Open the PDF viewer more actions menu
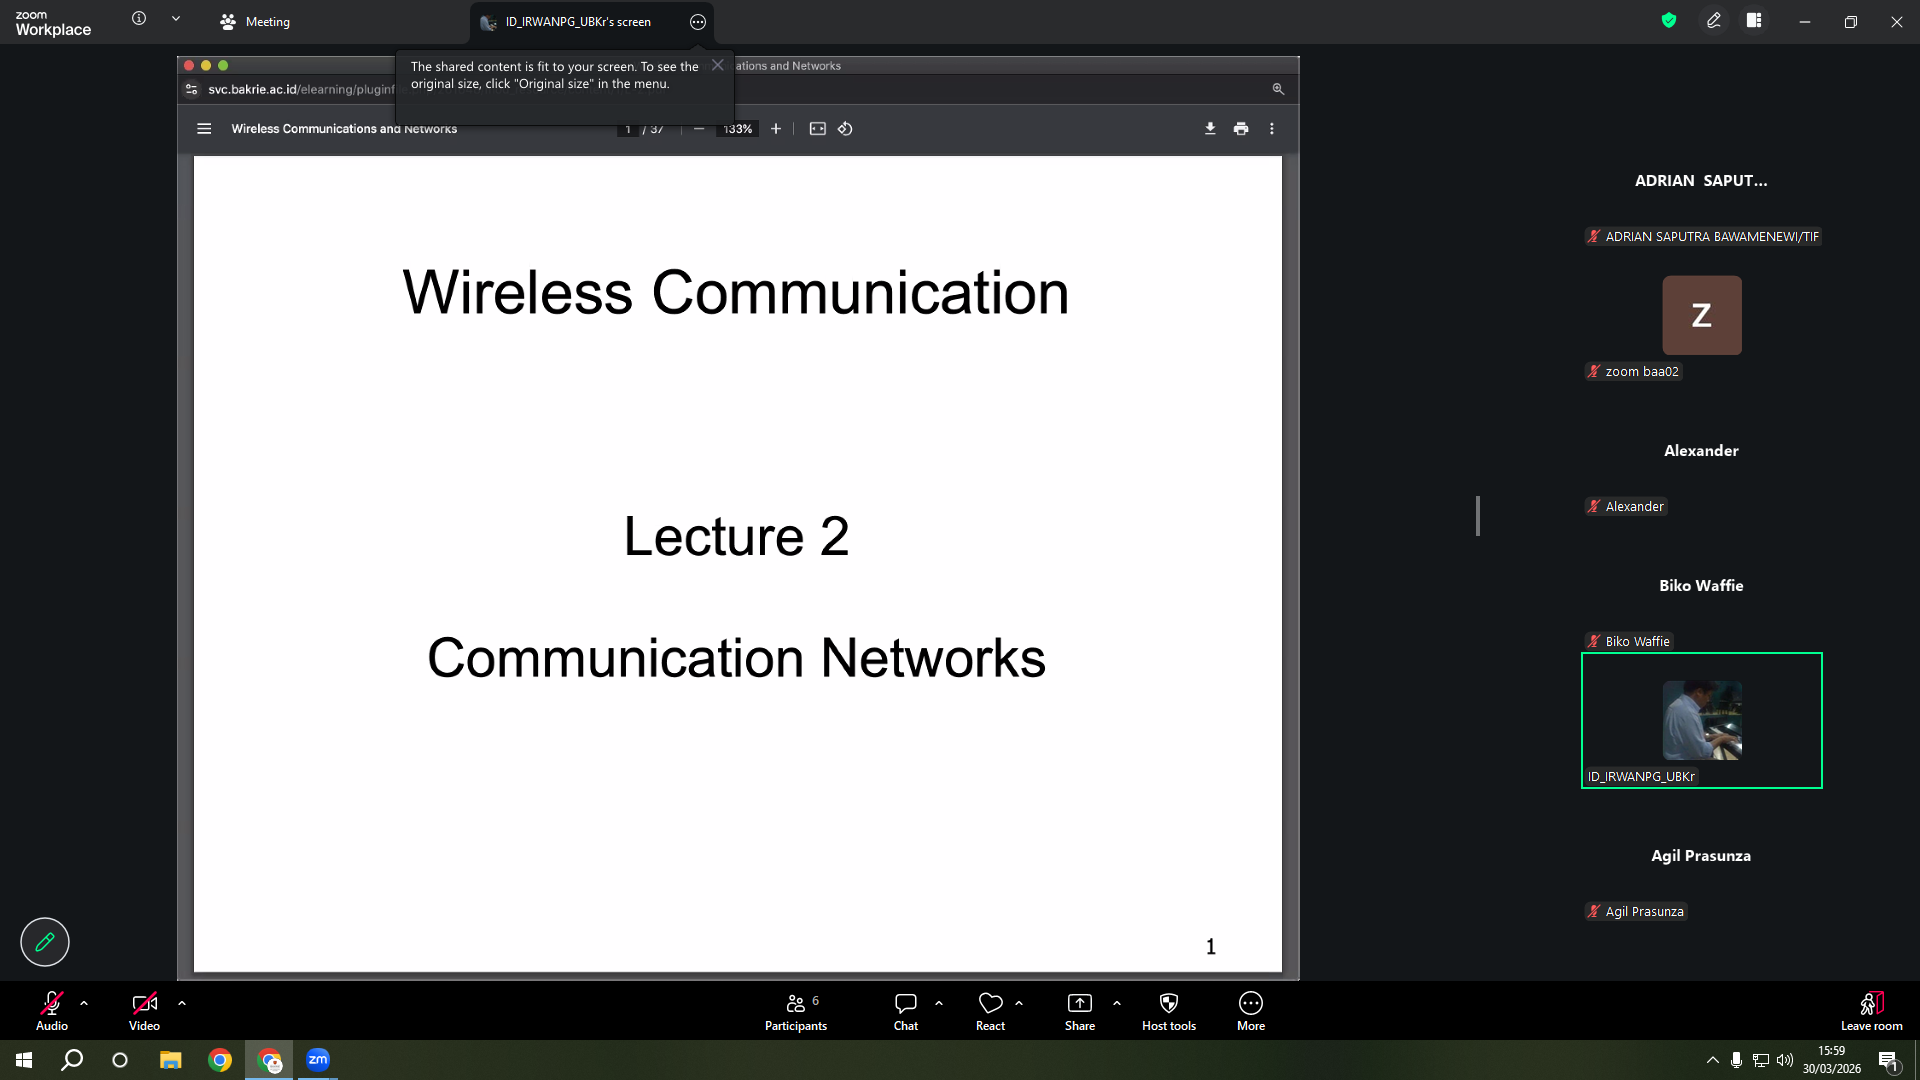Screen dimensions: 1920x1080 click(x=1272, y=129)
